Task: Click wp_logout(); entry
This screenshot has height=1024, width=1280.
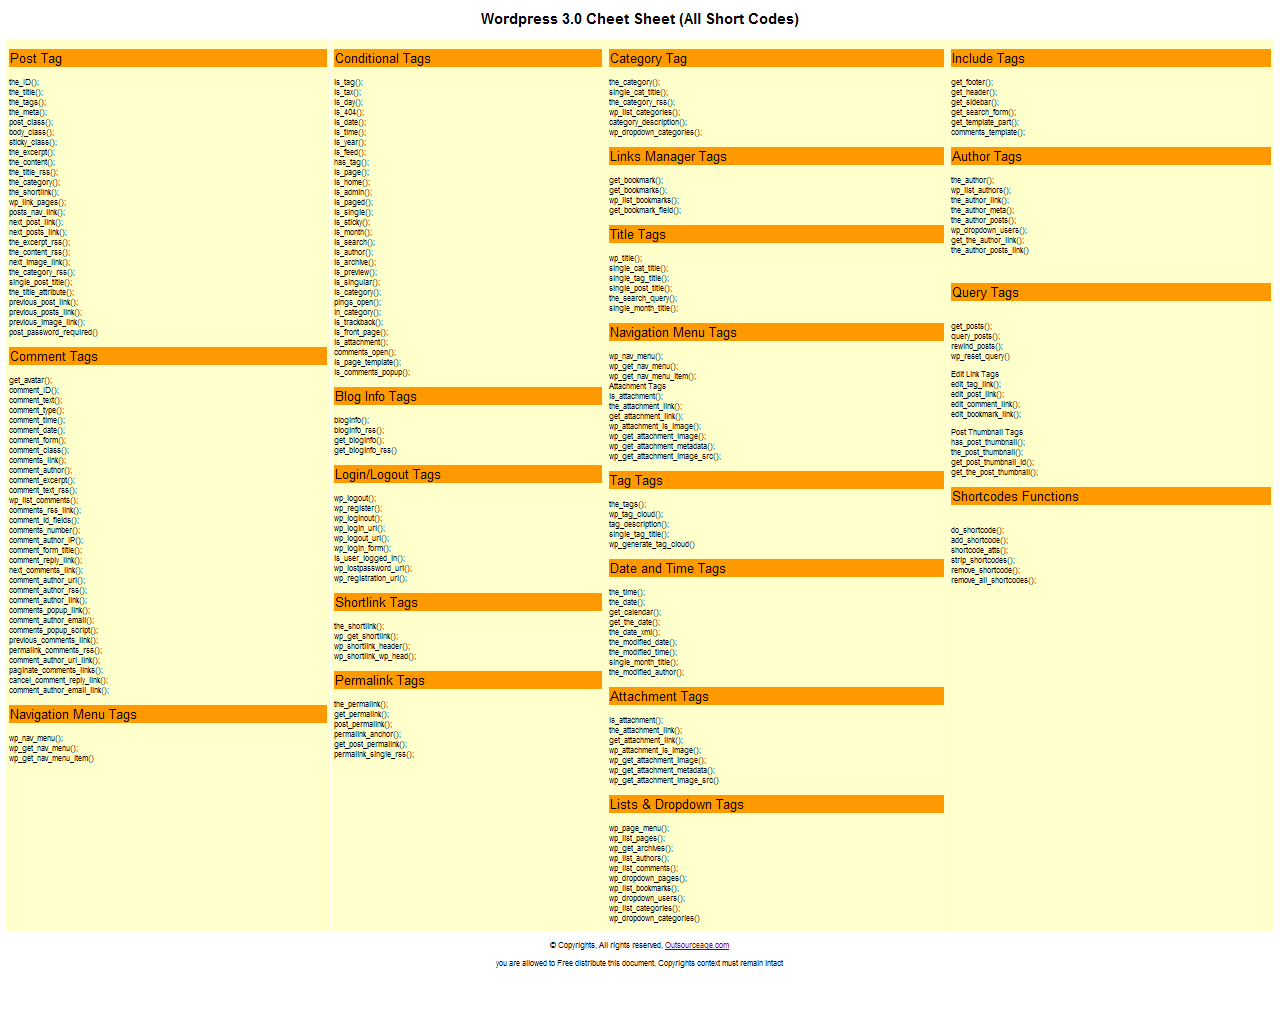Action: coord(355,498)
